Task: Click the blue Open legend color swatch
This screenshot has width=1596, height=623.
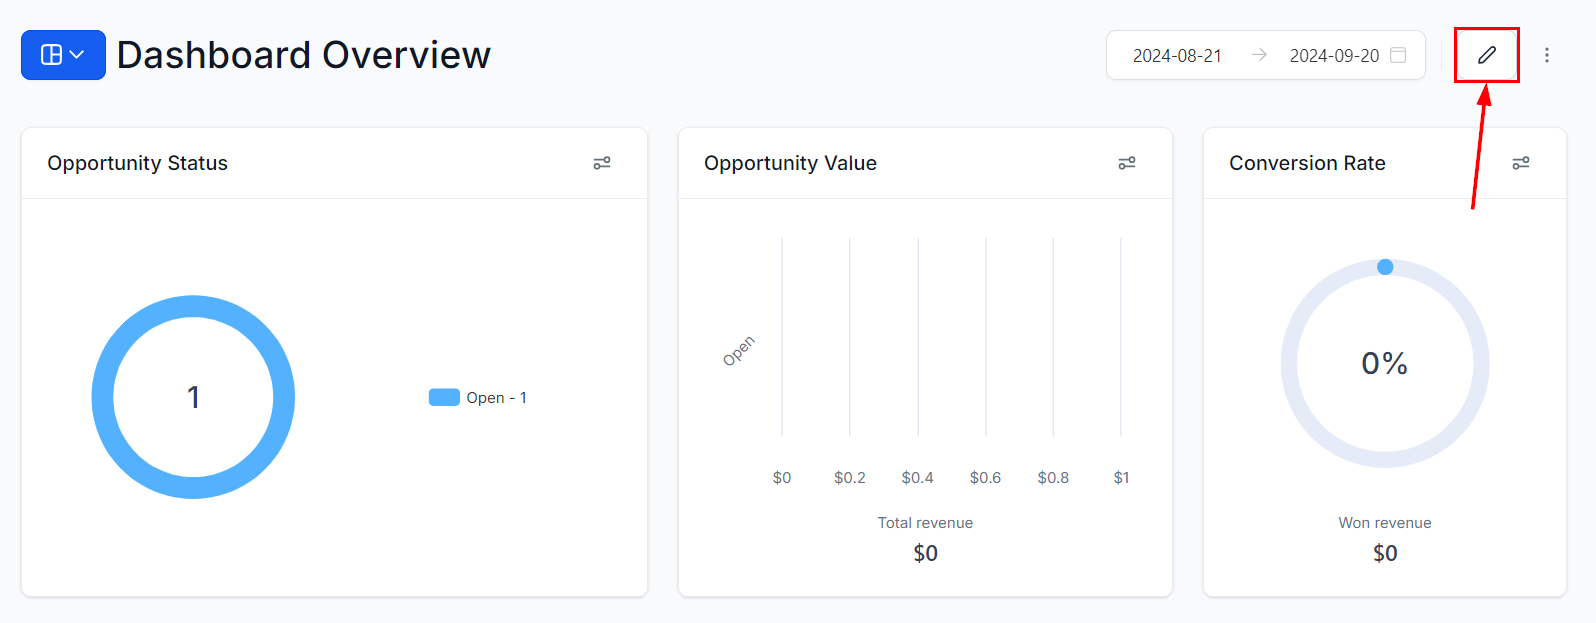Action: (444, 397)
